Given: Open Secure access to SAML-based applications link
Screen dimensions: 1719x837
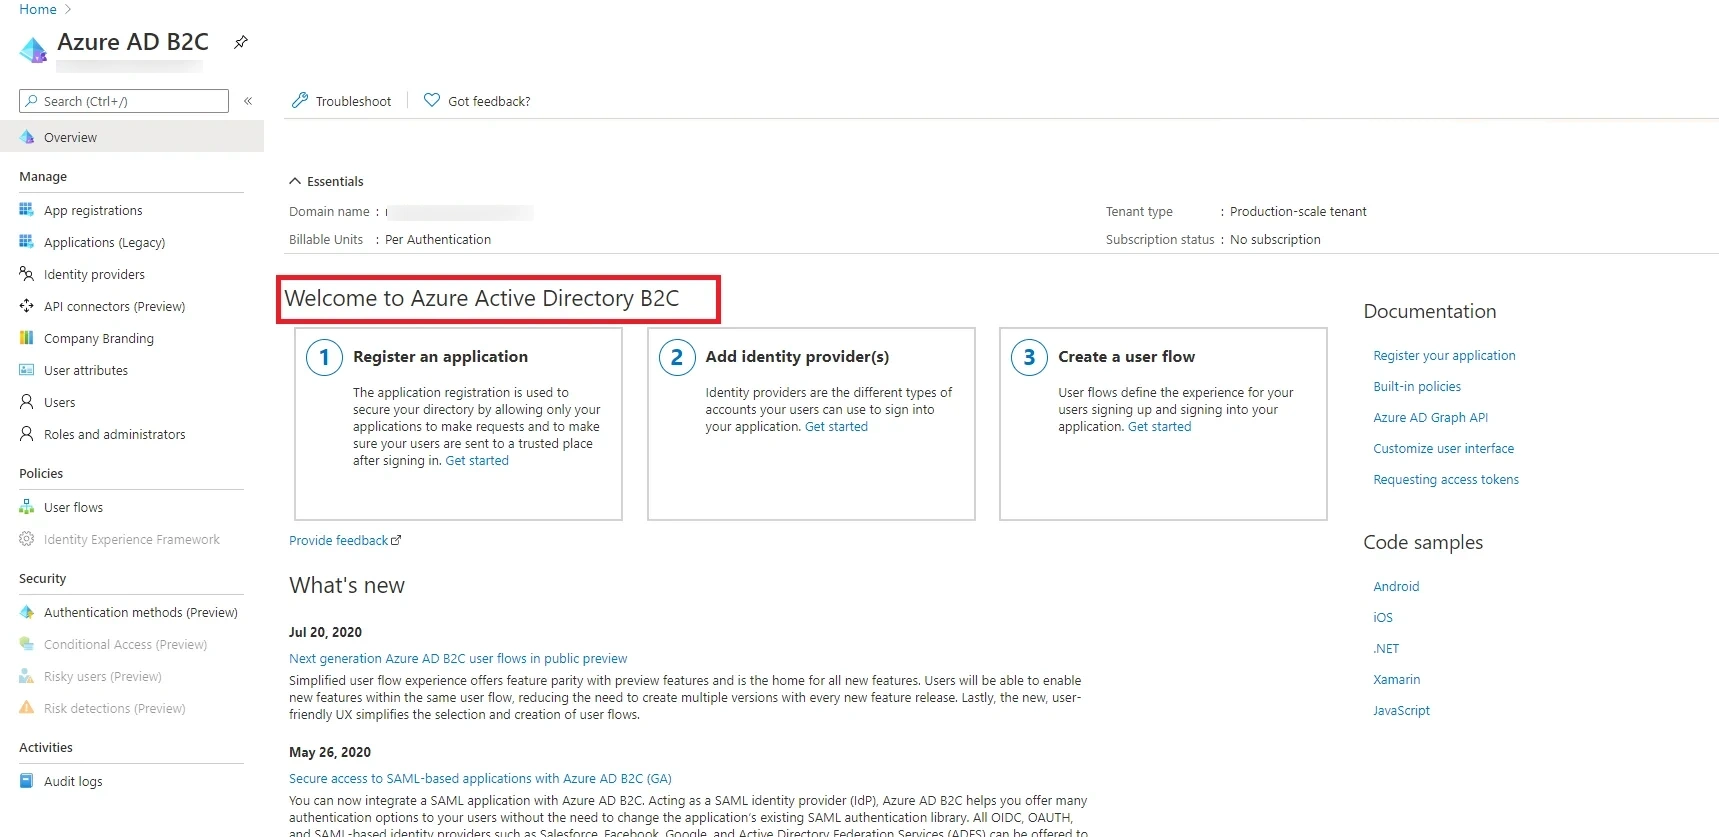Looking at the screenshot, I should coord(480,778).
